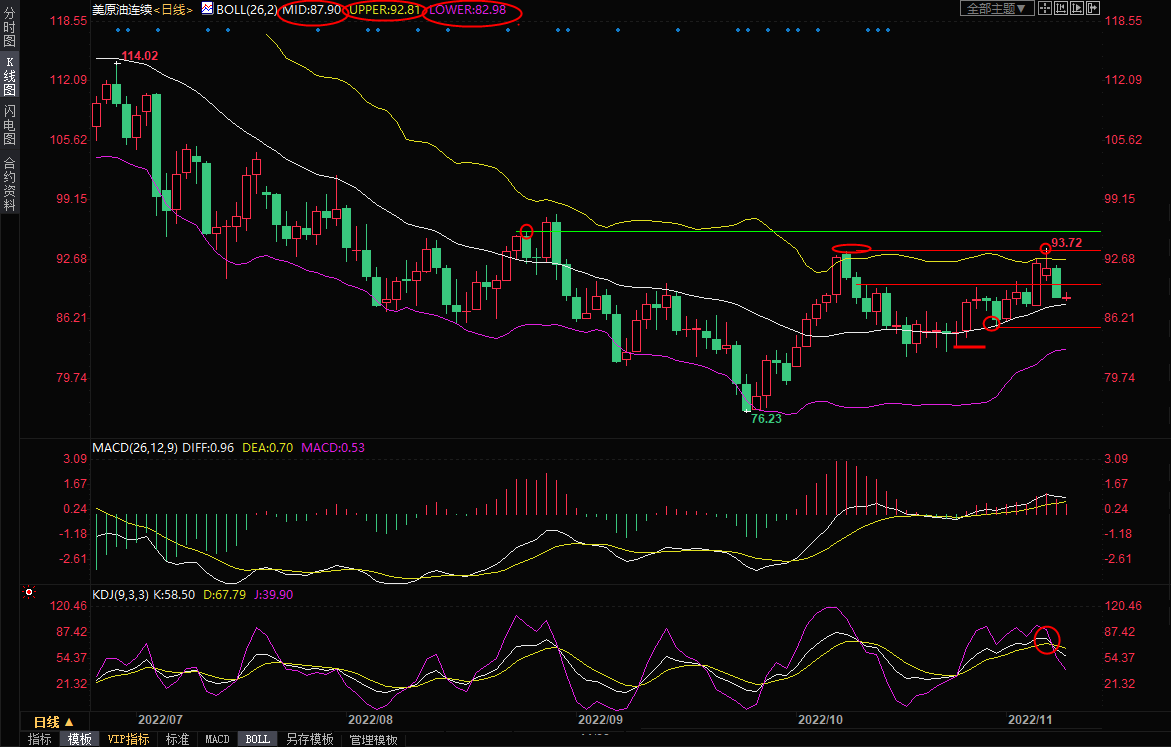
Task: Toggle the MACD indicator template
Action: click(217, 739)
